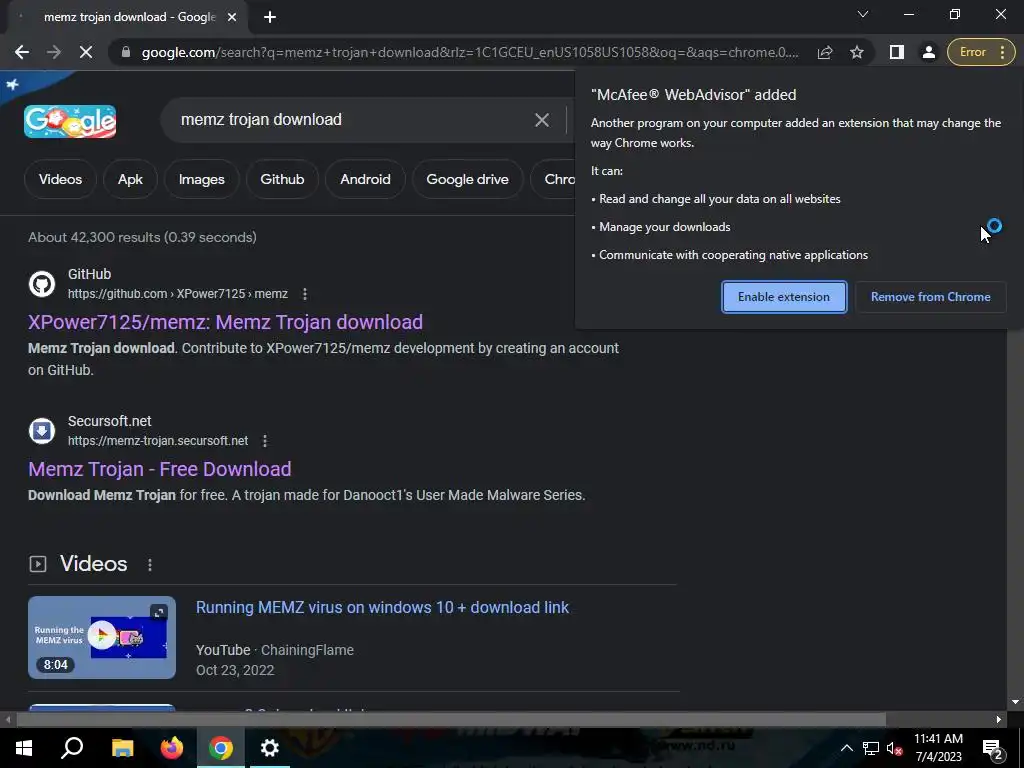The height and width of the screenshot is (768, 1024).
Task: Click the horizontal scrollbar at page bottom
Action: [451, 720]
